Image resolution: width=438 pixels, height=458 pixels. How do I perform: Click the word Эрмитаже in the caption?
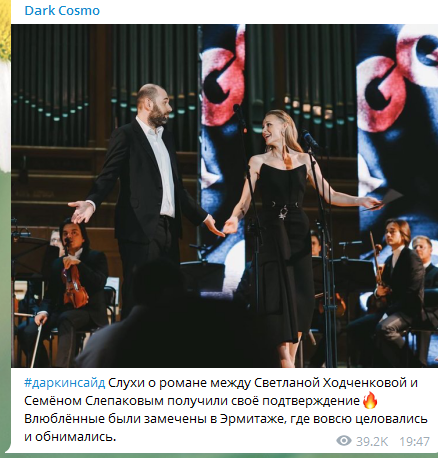pos(252,419)
